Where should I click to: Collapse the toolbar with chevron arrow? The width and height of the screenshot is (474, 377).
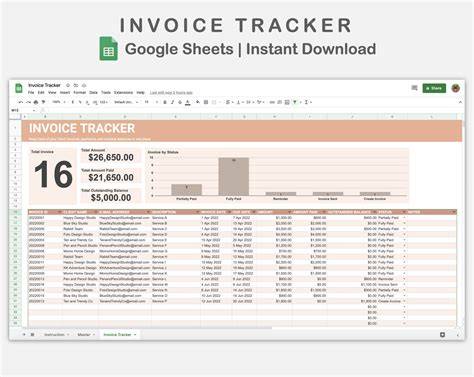click(460, 102)
